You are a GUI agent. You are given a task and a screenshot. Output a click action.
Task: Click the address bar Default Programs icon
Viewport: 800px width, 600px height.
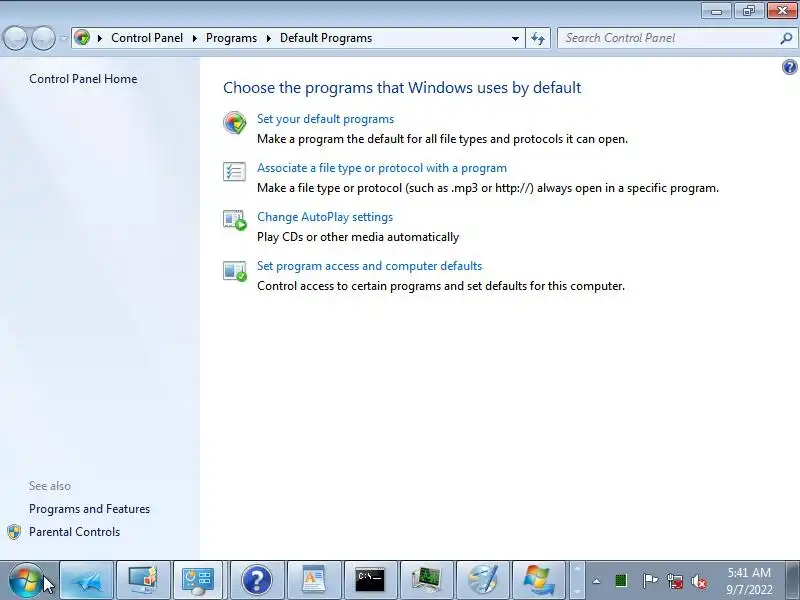tap(82, 38)
